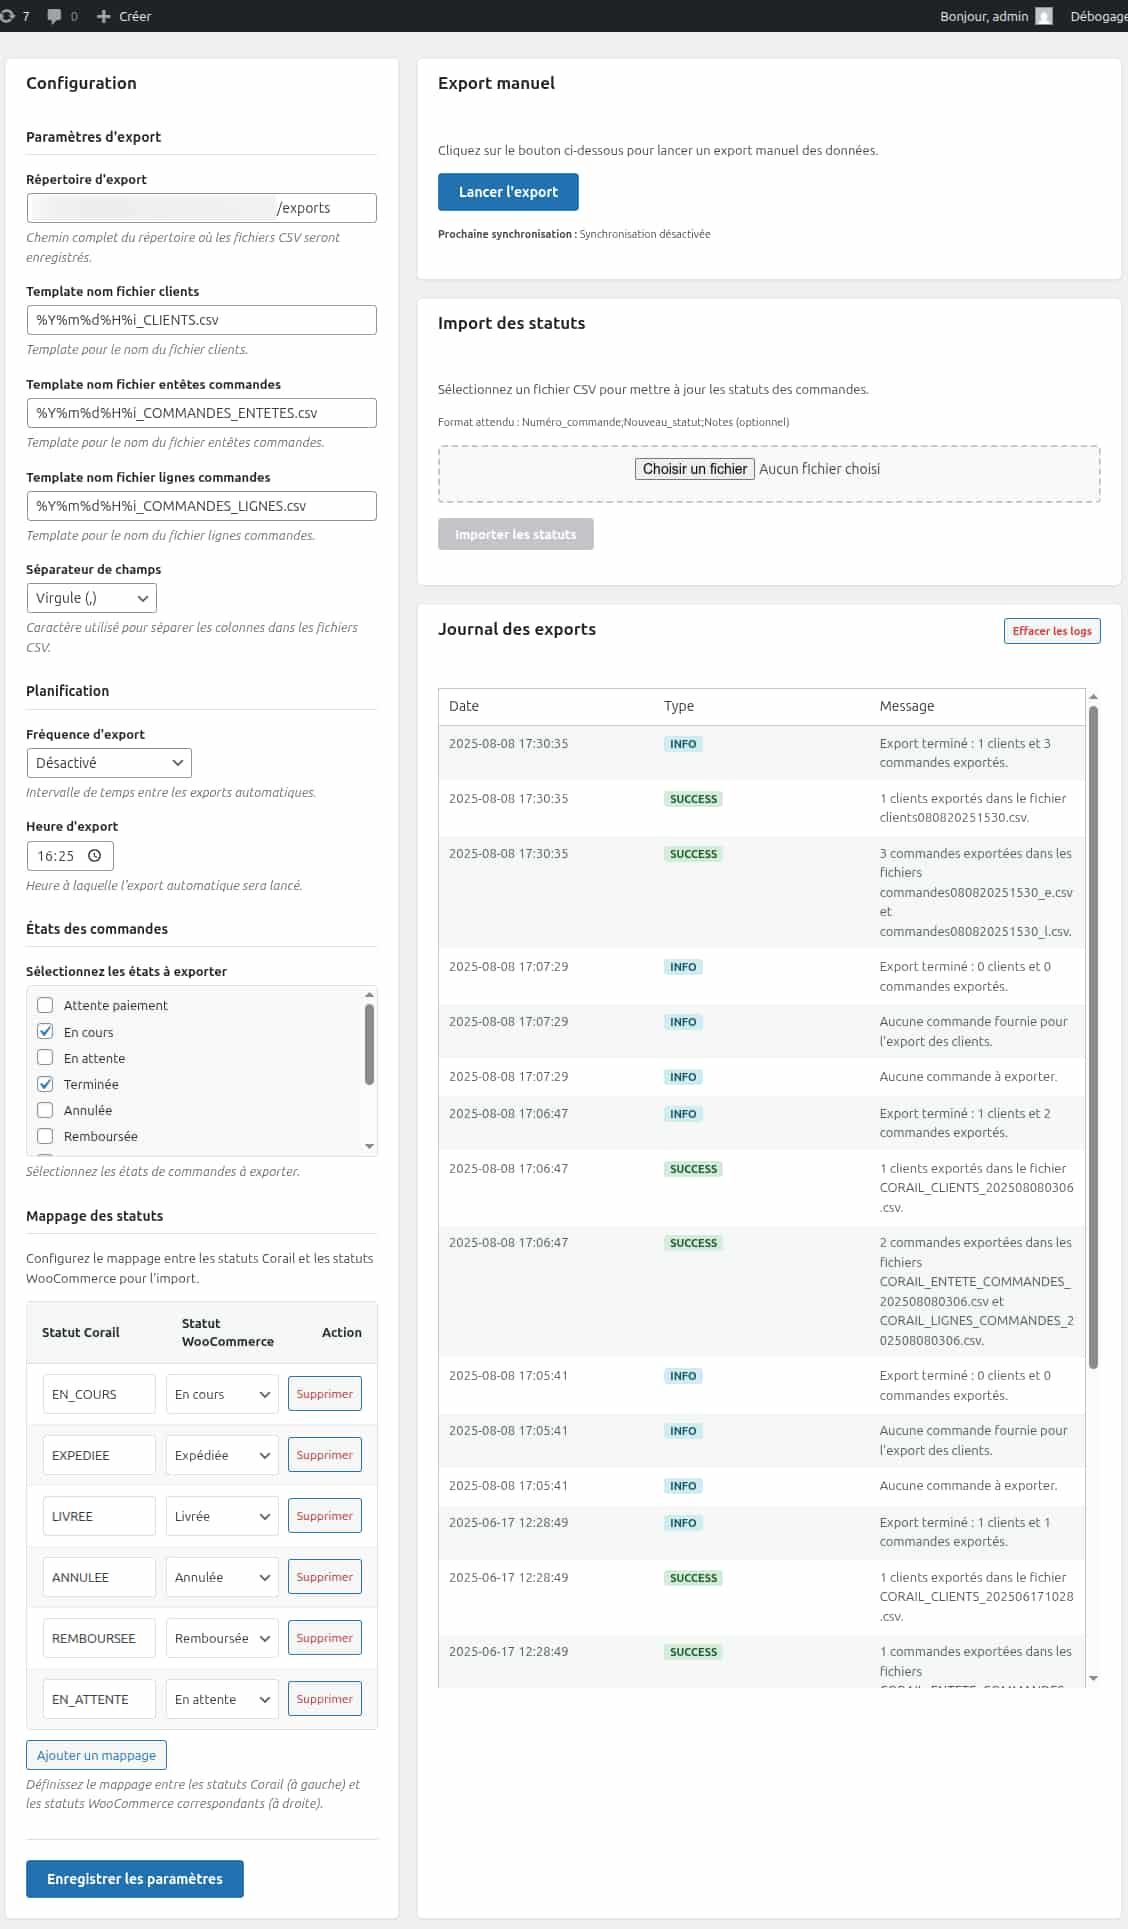Image resolution: width=1128 pixels, height=1929 pixels.
Task: Uncheck the En cours order state
Action: tap(45, 1031)
